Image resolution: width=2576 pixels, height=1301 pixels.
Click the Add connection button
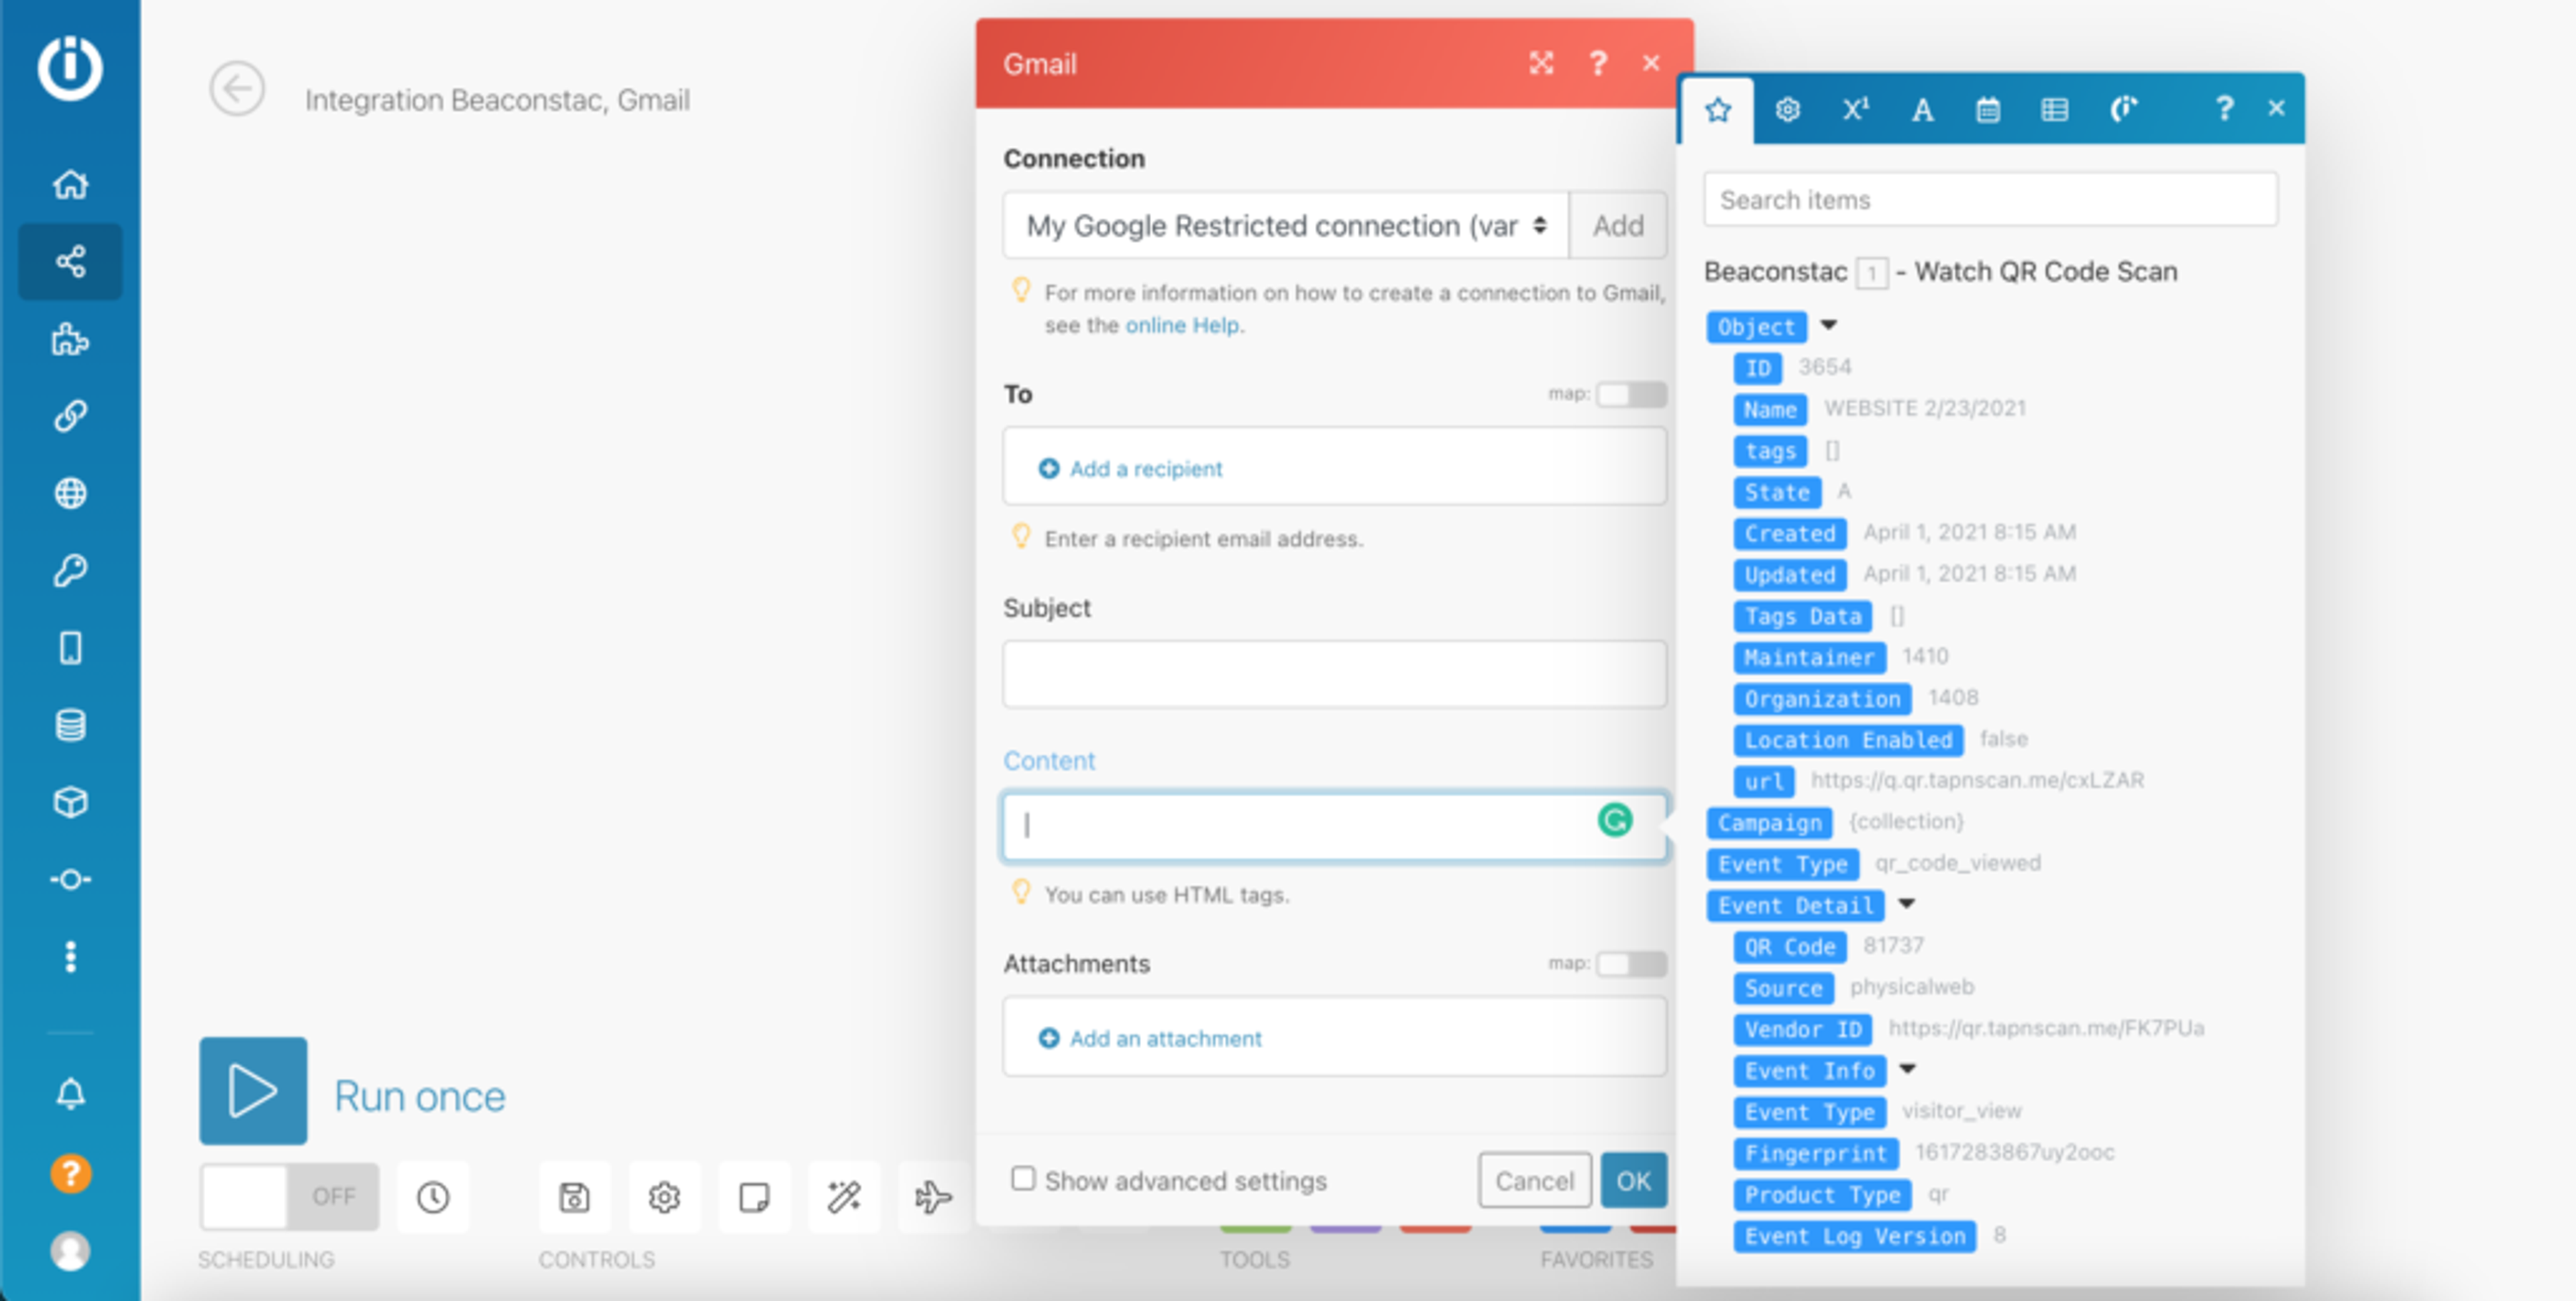coord(1618,226)
